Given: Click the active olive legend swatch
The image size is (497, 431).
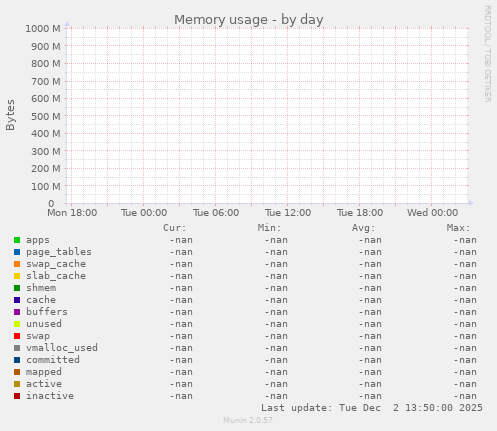Looking at the screenshot, I should 17,384.
